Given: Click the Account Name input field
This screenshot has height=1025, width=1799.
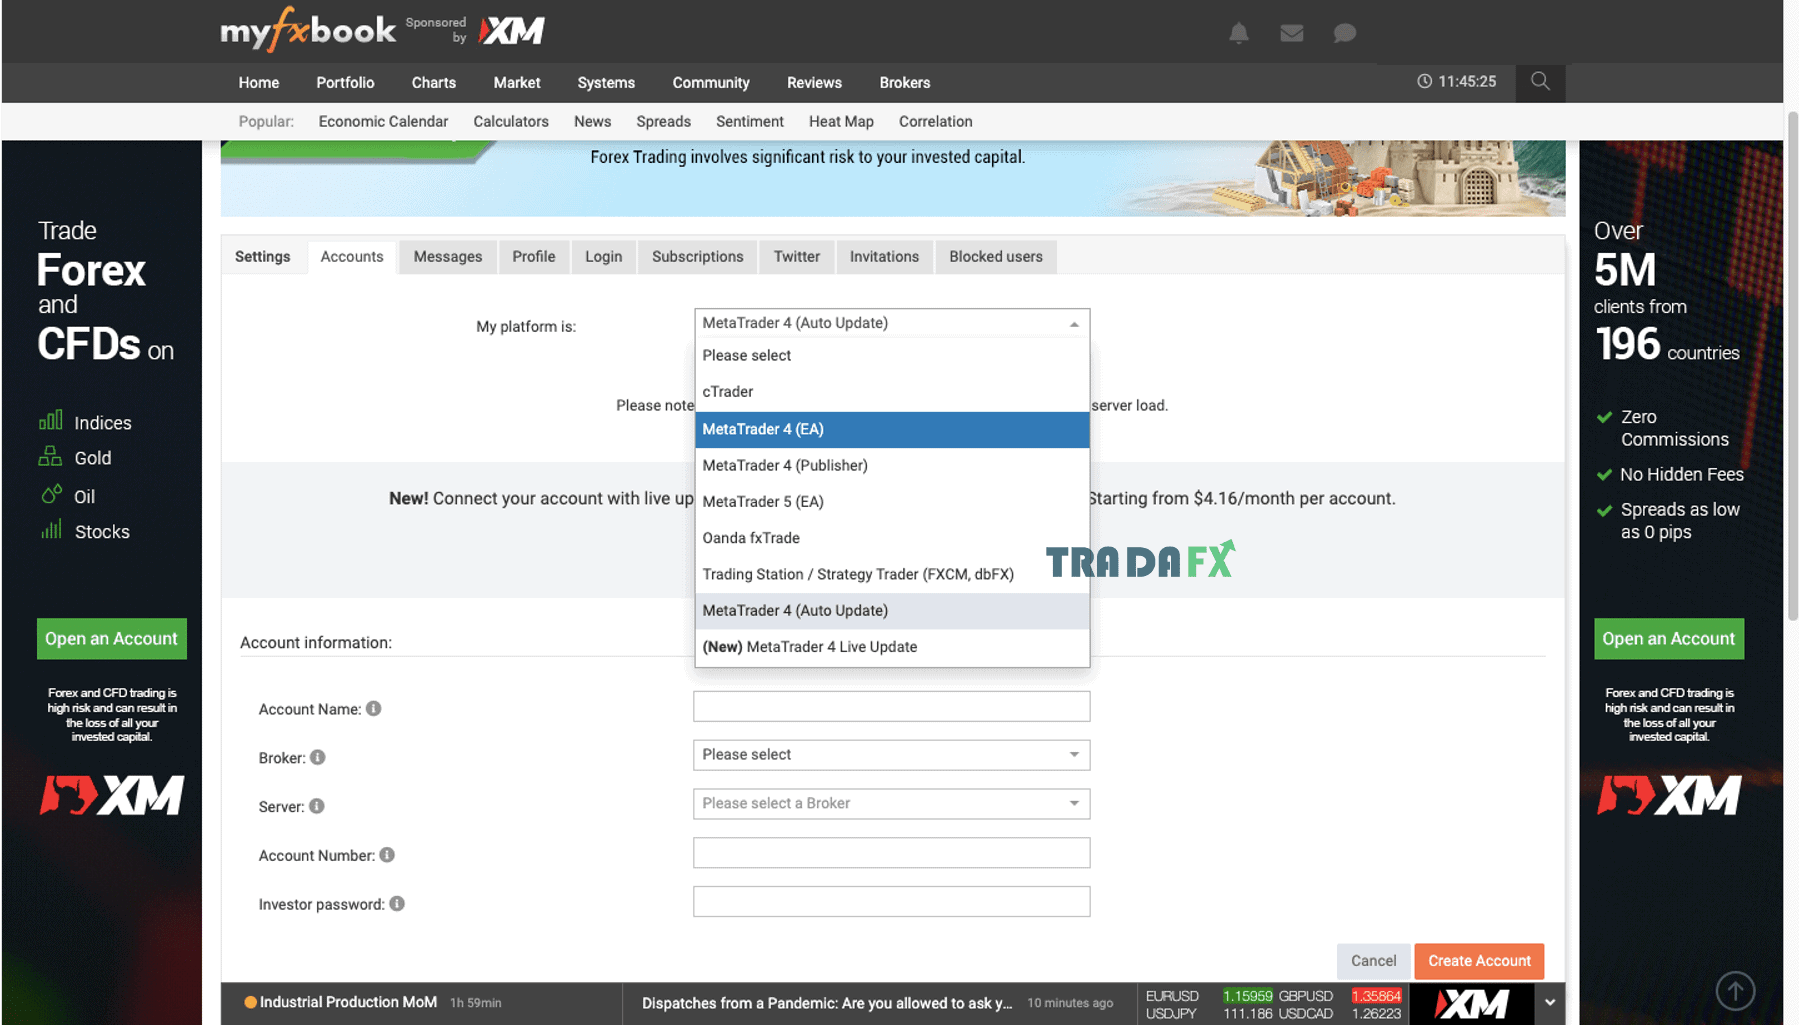Looking at the screenshot, I should click(x=891, y=706).
